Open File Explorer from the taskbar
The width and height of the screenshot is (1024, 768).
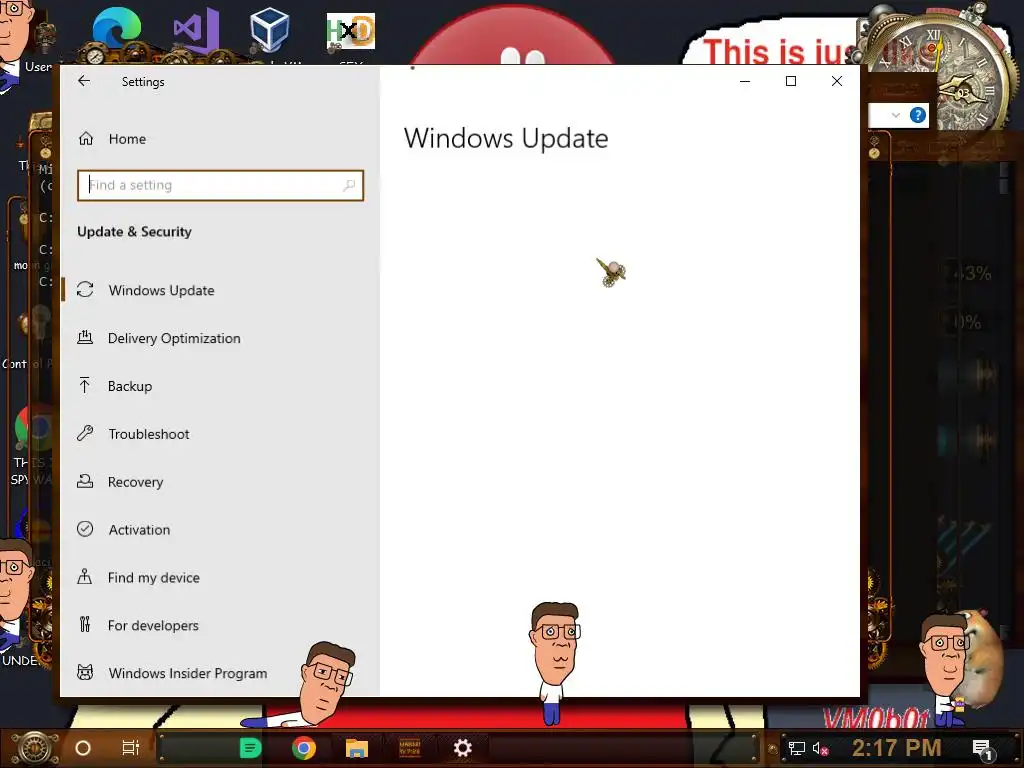(357, 748)
